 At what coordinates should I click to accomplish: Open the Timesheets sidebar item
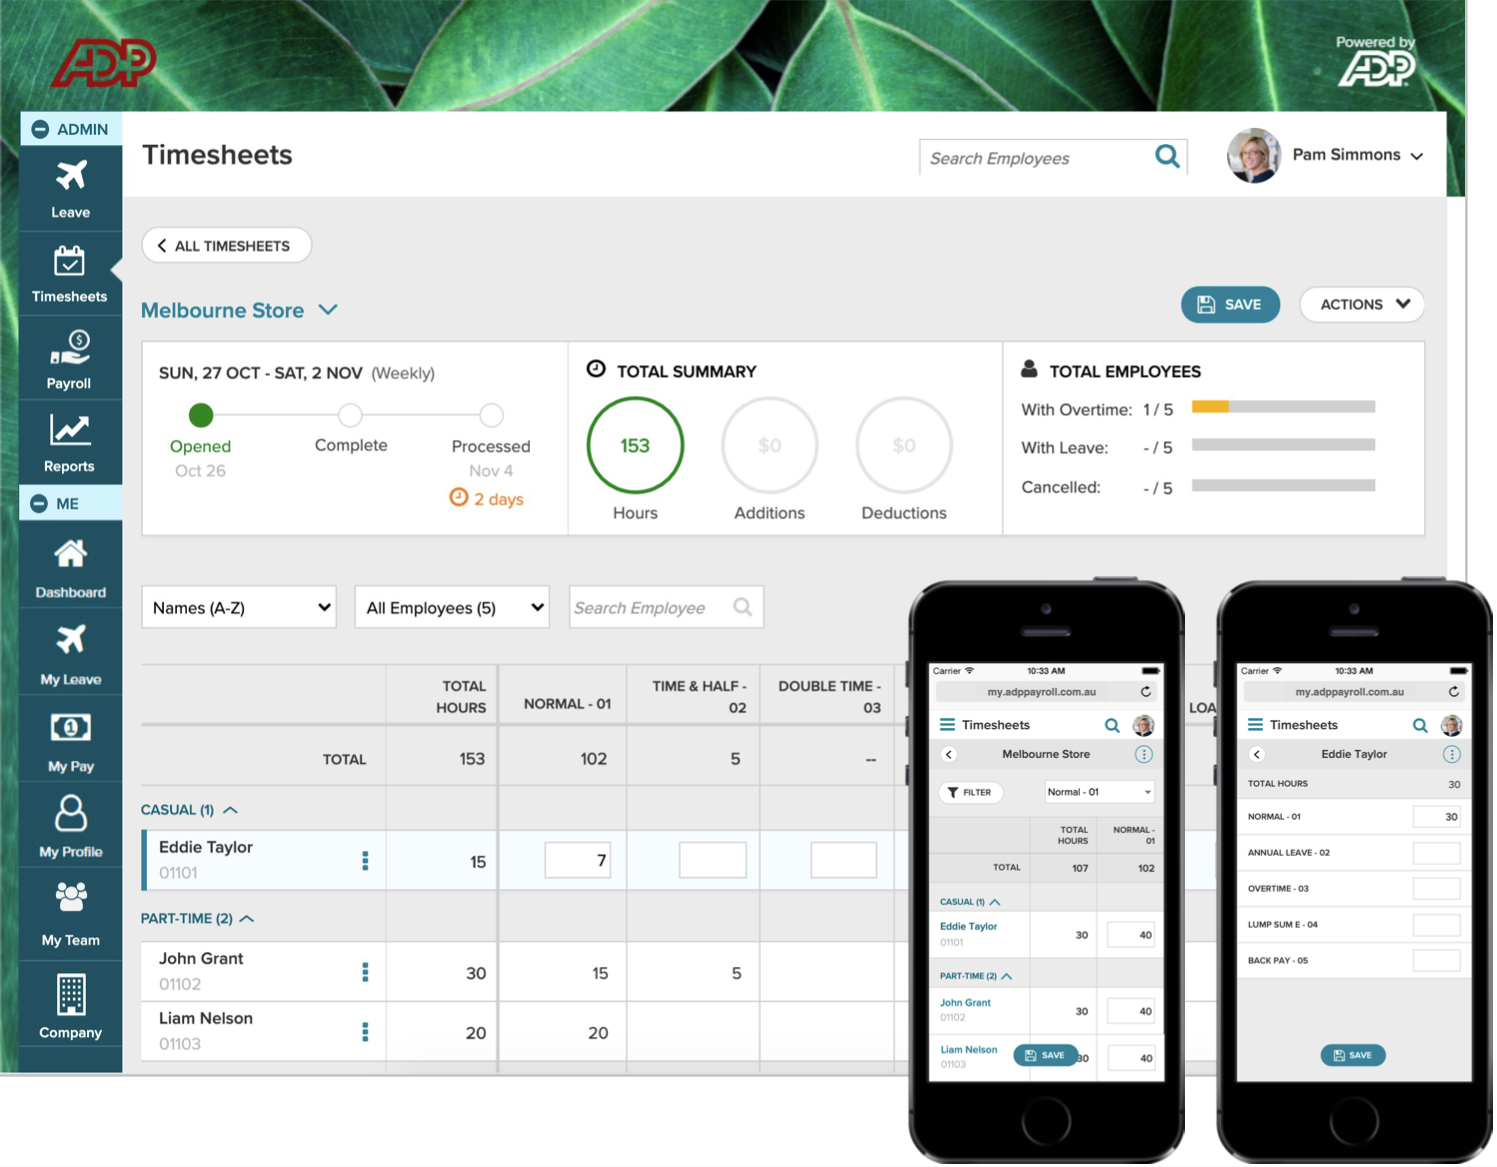pyautogui.click(x=70, y=275)
